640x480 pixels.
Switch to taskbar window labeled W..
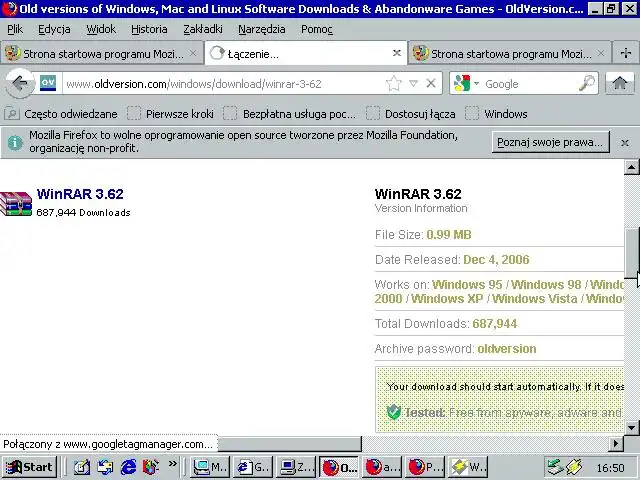pyautogui.click(x=468, y=467)
